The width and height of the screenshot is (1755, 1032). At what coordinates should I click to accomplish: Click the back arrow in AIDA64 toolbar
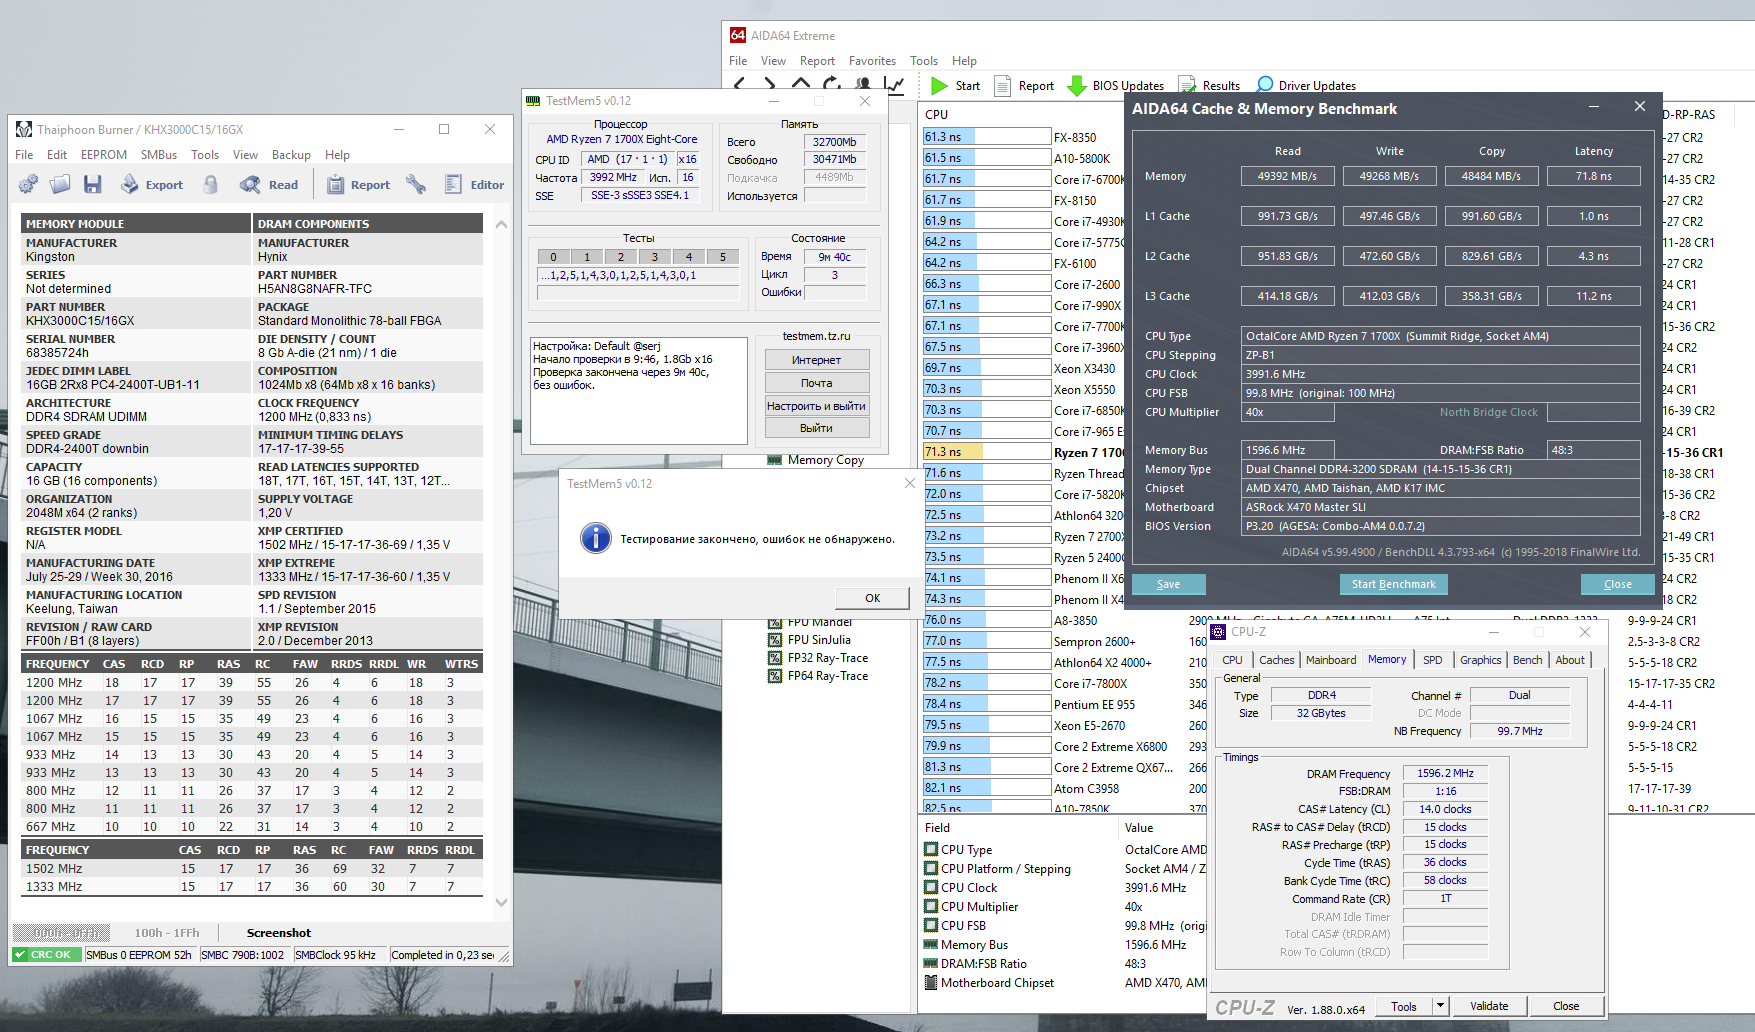740,84
